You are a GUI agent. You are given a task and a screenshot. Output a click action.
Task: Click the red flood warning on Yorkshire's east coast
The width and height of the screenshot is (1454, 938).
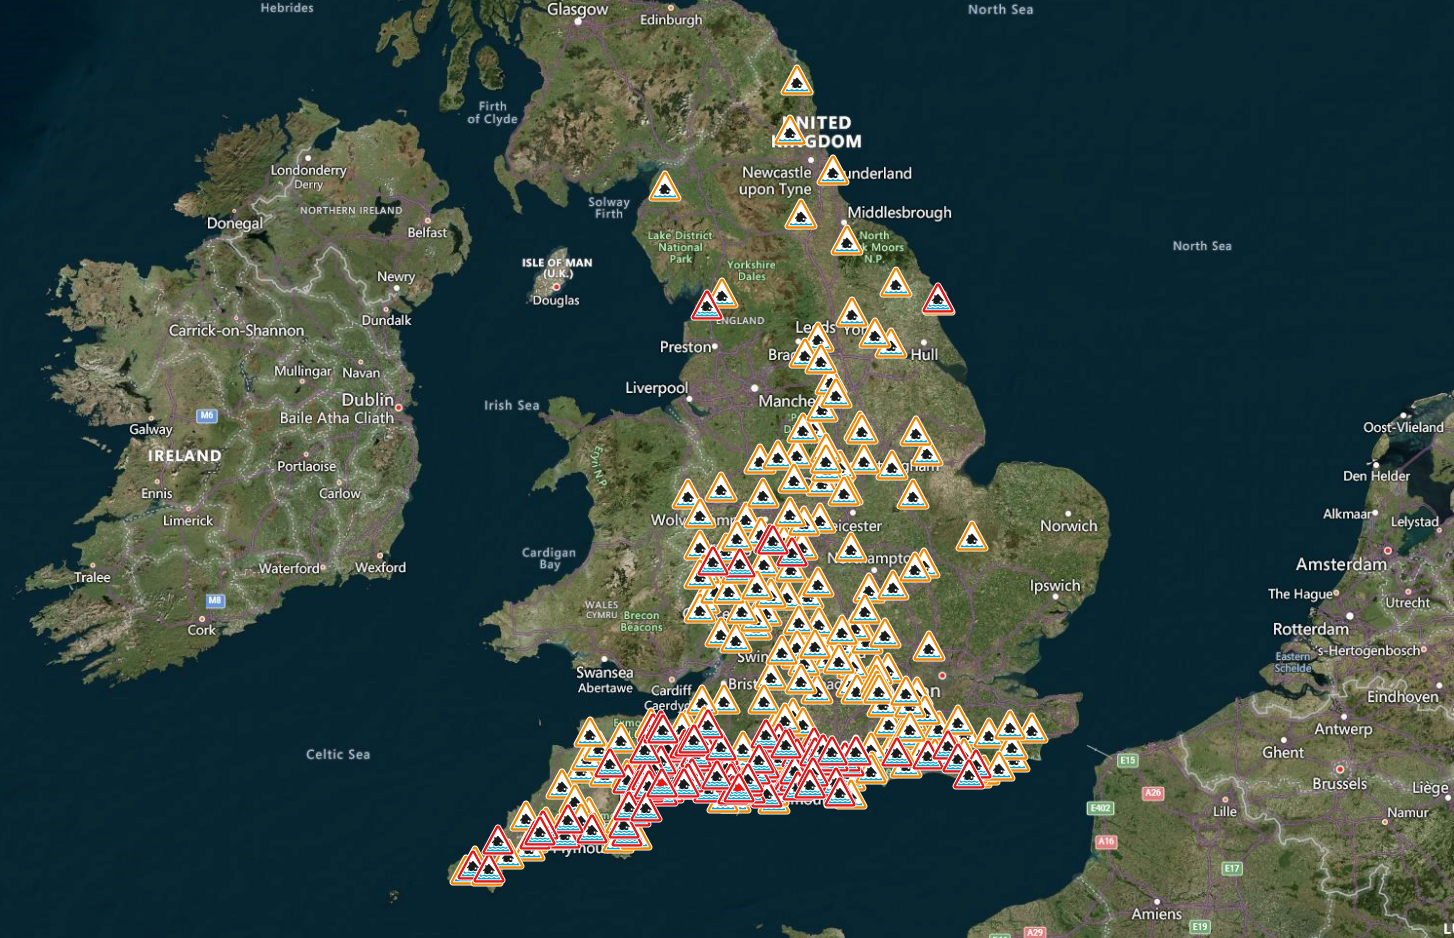937,300
